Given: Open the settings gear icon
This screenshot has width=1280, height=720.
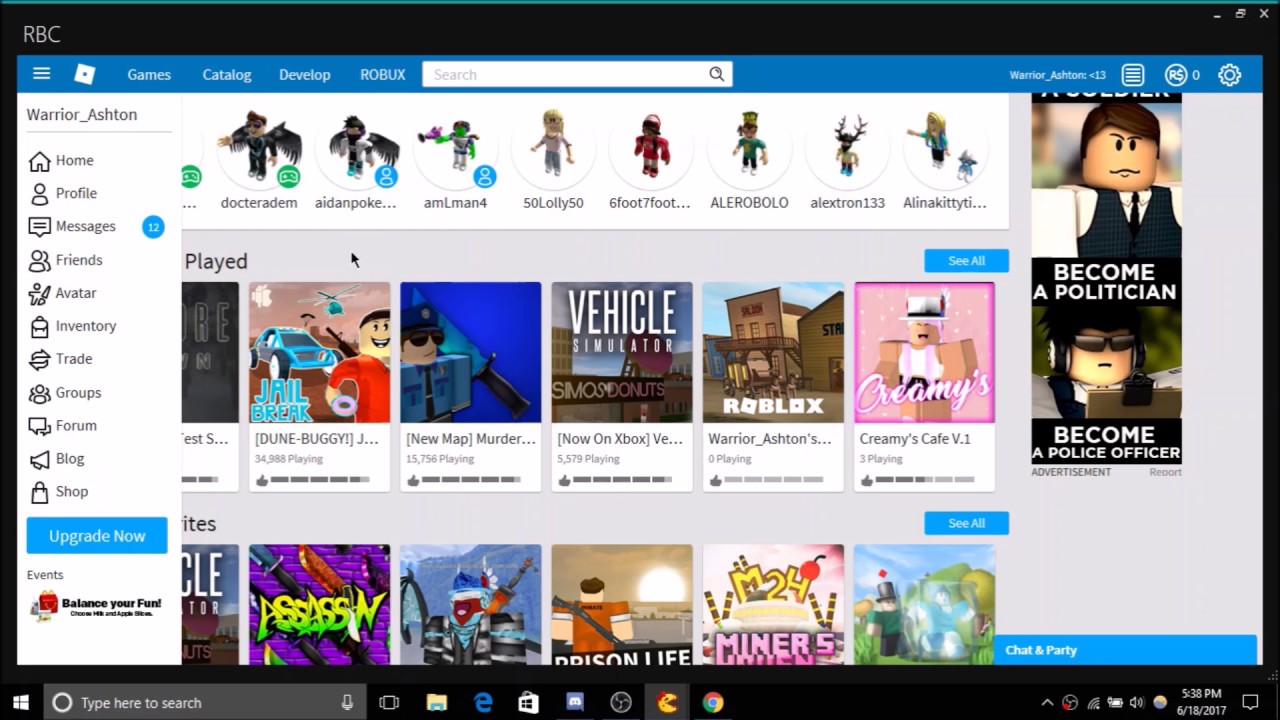Looking at the screenshot, I should 1229,75.
